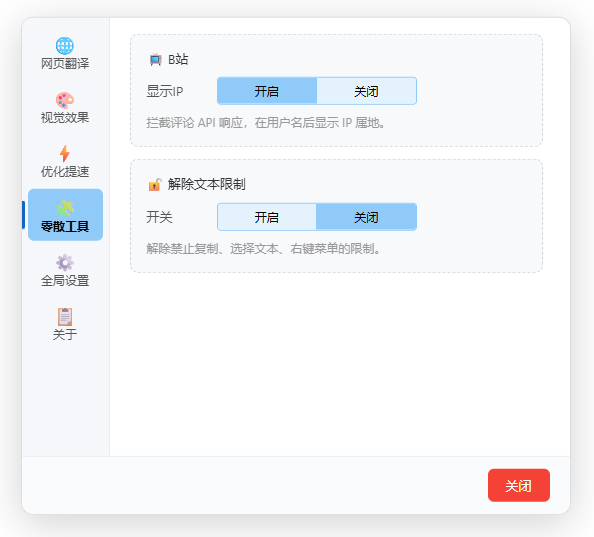The width and height of the screenshot is (594, 537).
Task: Select the 优化提速 tab label
Action: [65, 172]
